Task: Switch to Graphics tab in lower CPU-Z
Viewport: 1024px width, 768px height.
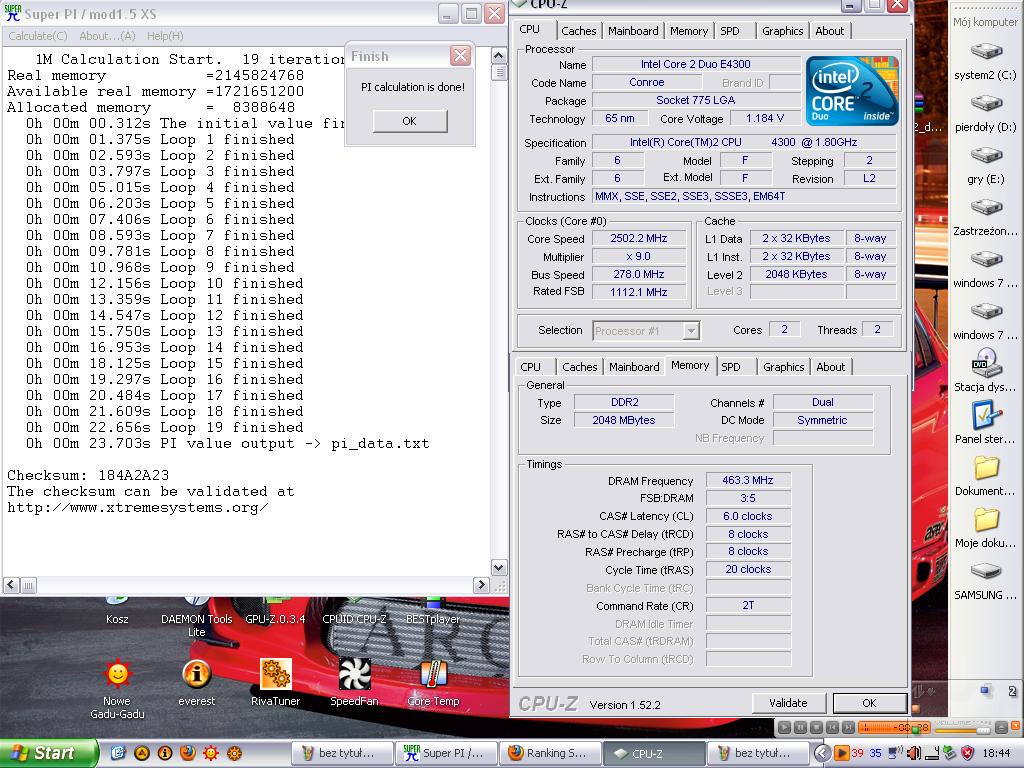Action: [x=784, y=367]
